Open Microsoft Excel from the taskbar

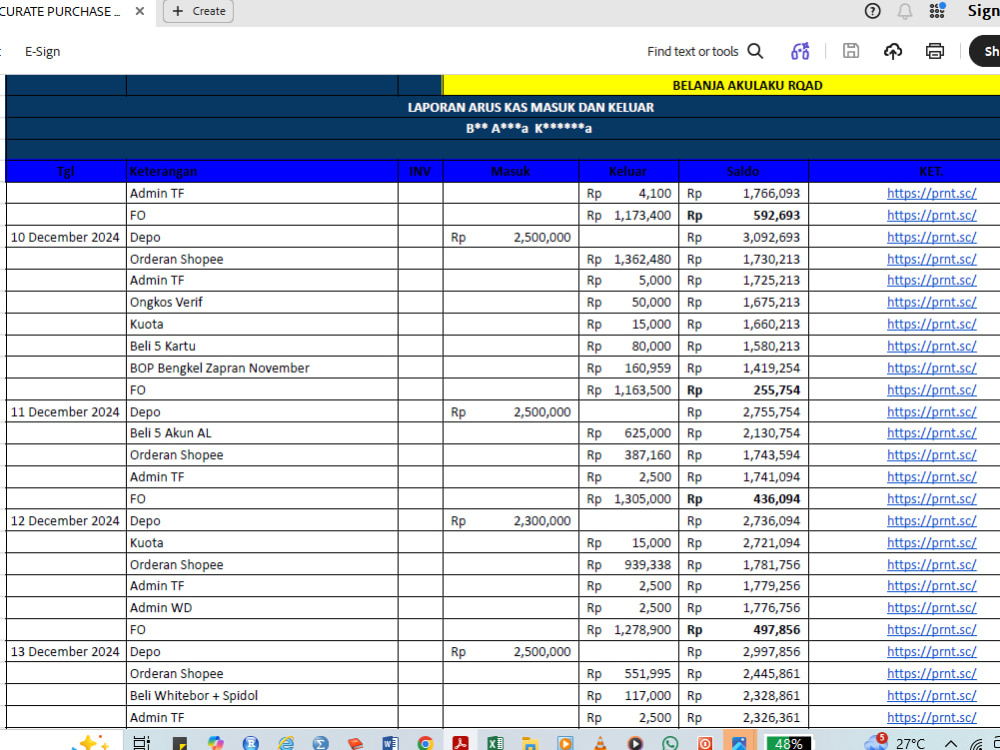[495, 742]
